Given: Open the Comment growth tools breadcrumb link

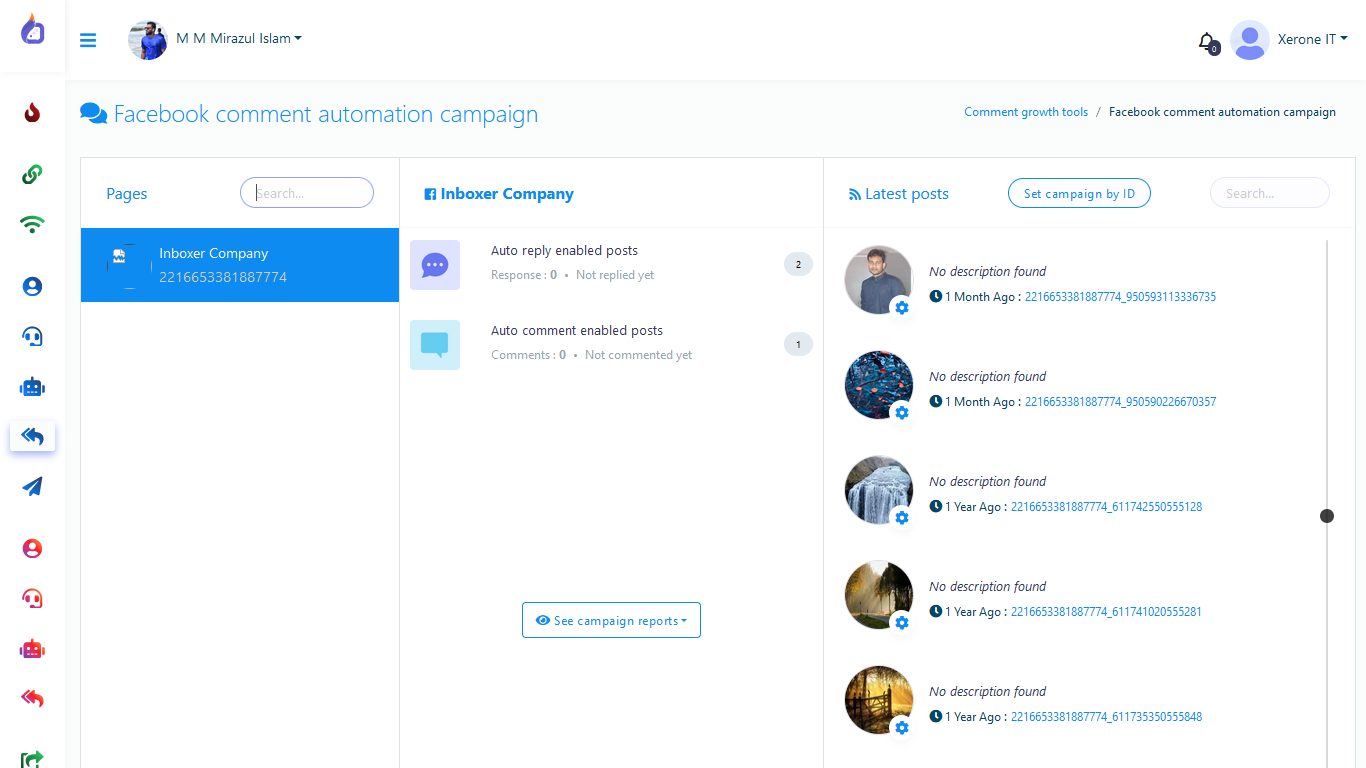Looking at the screenshot, I should [x=1026, y=112].
